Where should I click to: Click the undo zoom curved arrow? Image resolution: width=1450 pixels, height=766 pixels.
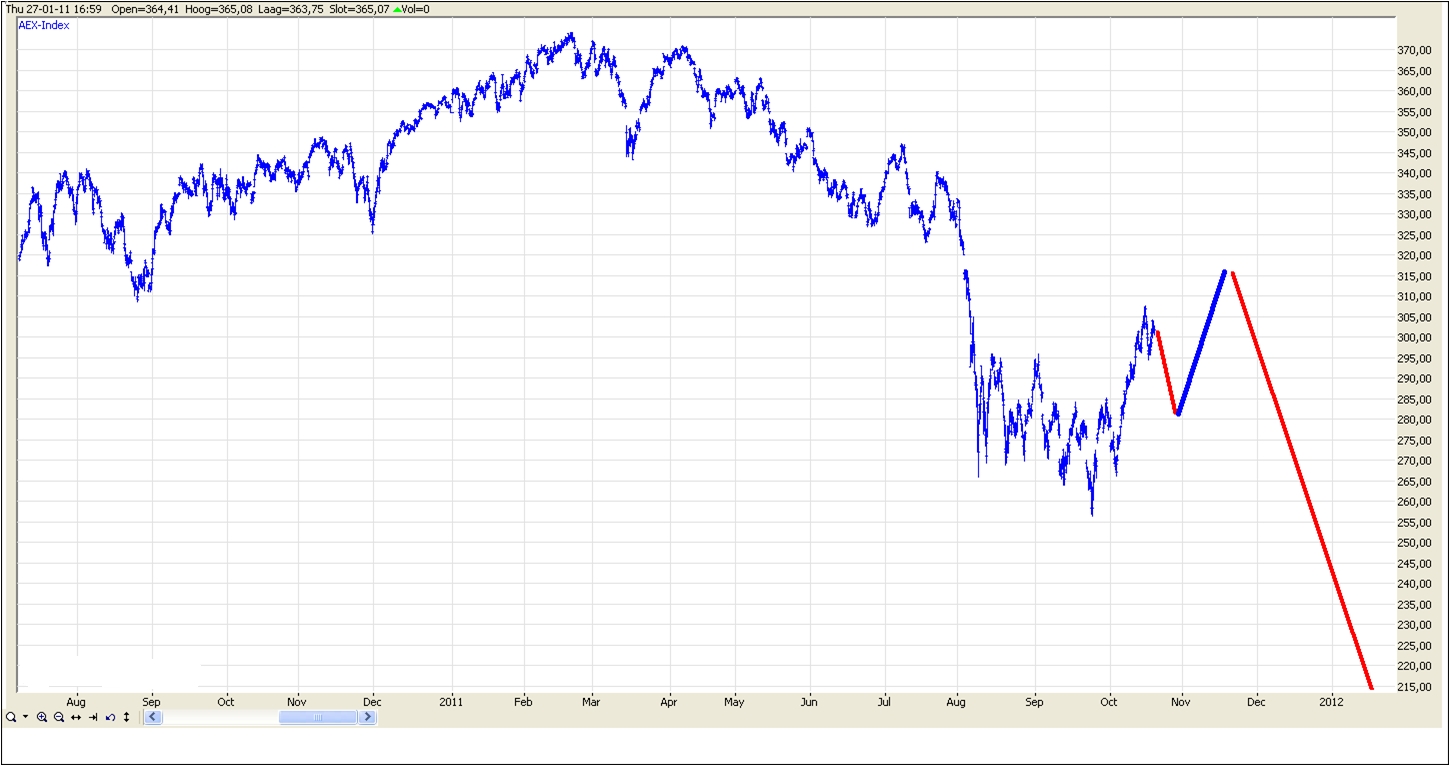pos(110,718)
